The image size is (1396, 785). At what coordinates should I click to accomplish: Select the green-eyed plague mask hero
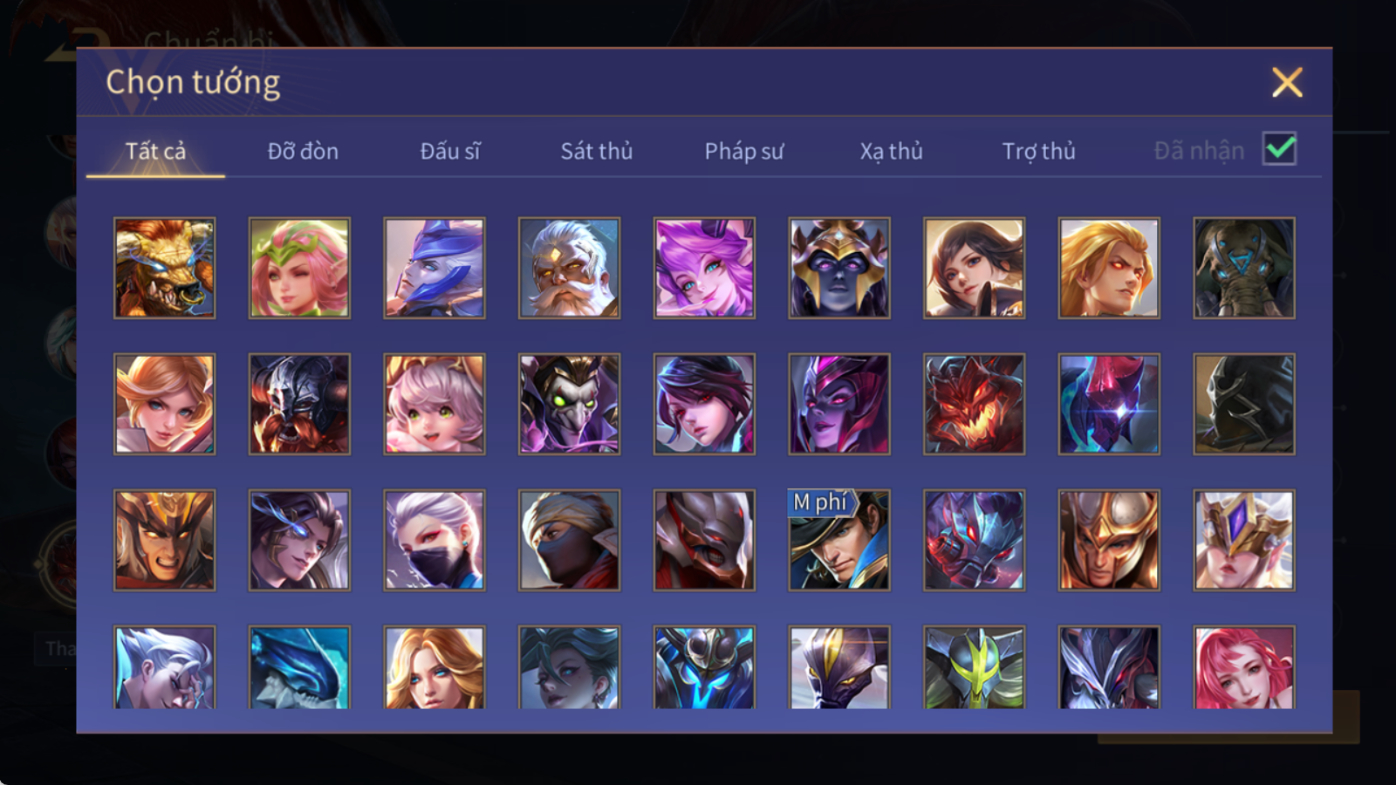569,404
